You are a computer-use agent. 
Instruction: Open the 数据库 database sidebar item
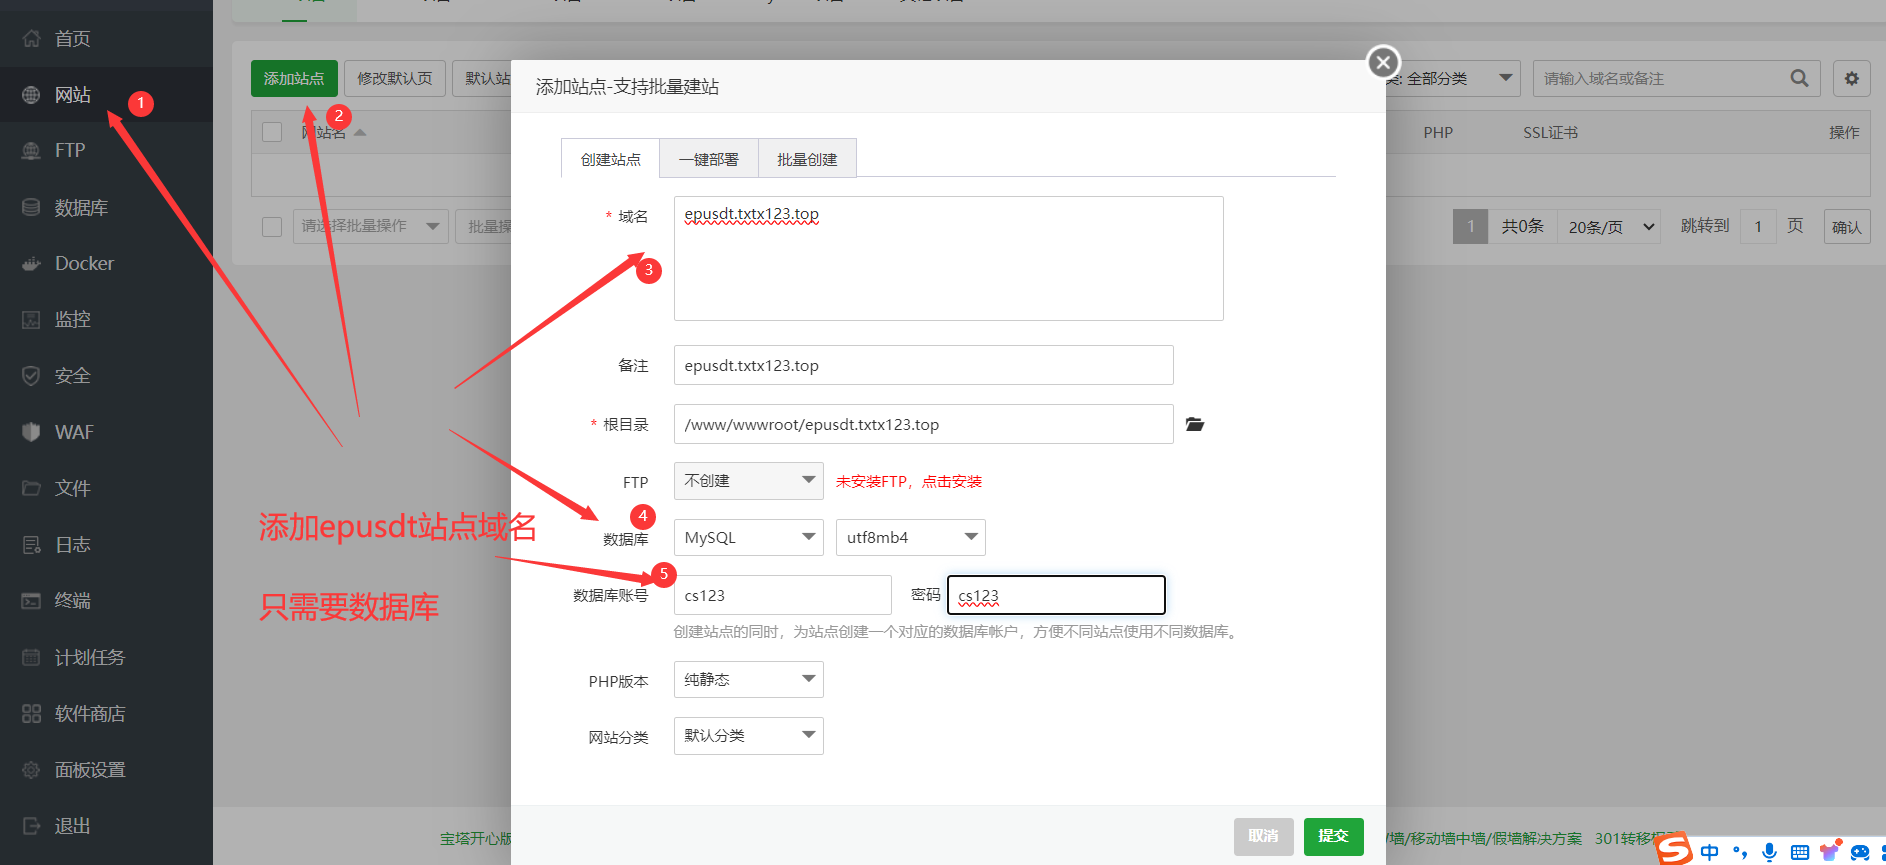[x=80, y=207]
